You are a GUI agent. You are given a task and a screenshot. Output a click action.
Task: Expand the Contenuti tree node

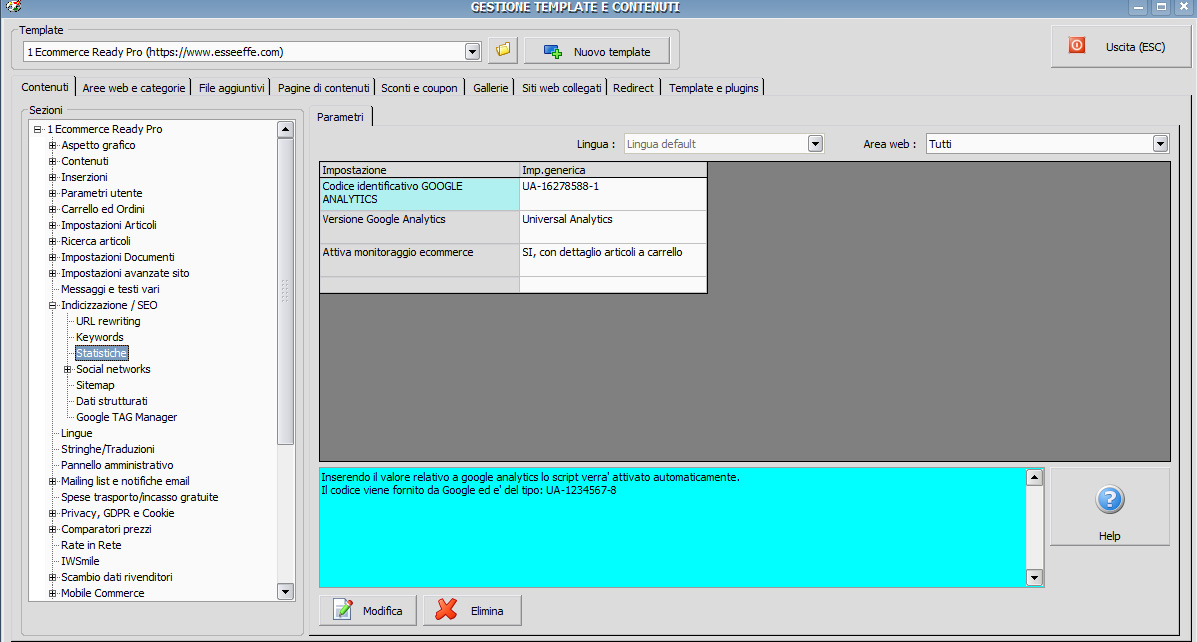pyautogui.click(x=53, y=161)
